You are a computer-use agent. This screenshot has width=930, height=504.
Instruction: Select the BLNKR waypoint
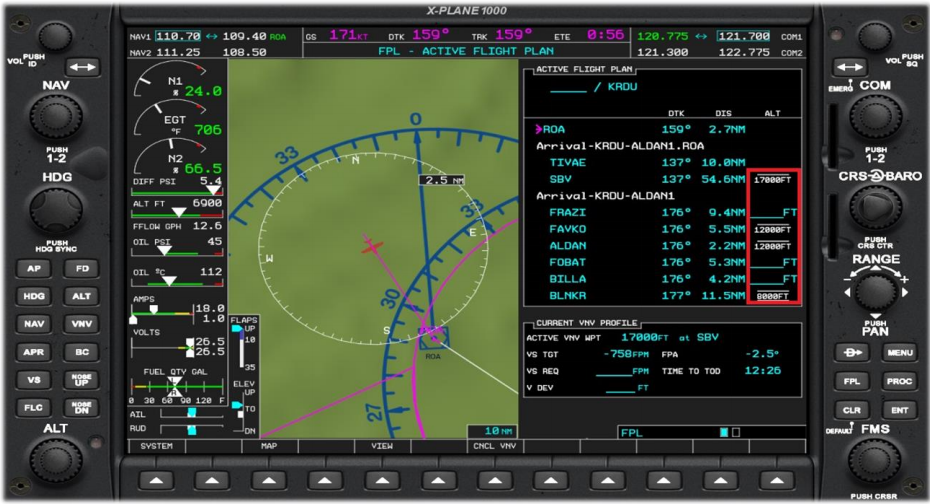point(568,295)
